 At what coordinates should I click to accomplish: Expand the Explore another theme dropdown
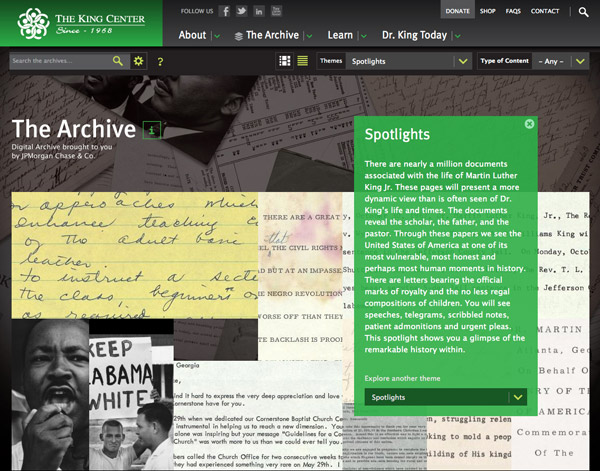click(517, 397)
